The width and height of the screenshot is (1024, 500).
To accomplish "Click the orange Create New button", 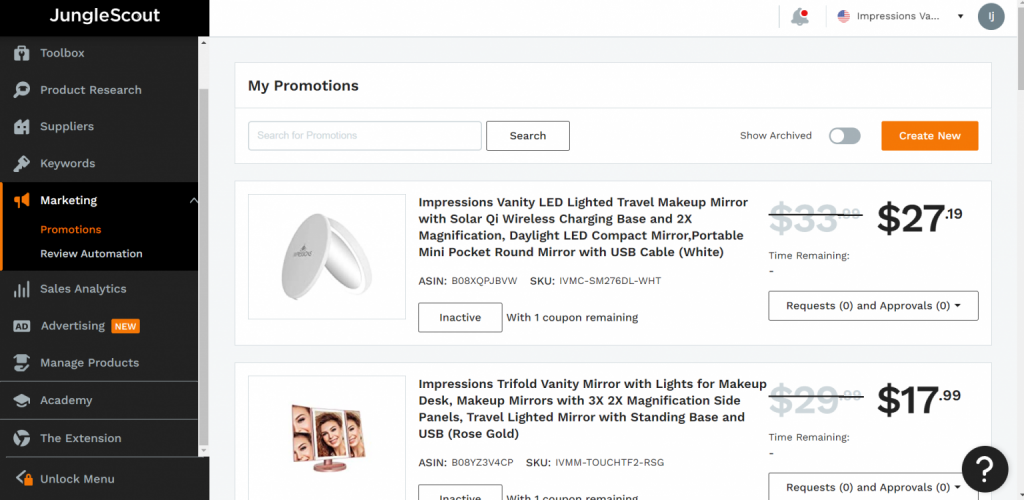I will coord(929,136).
